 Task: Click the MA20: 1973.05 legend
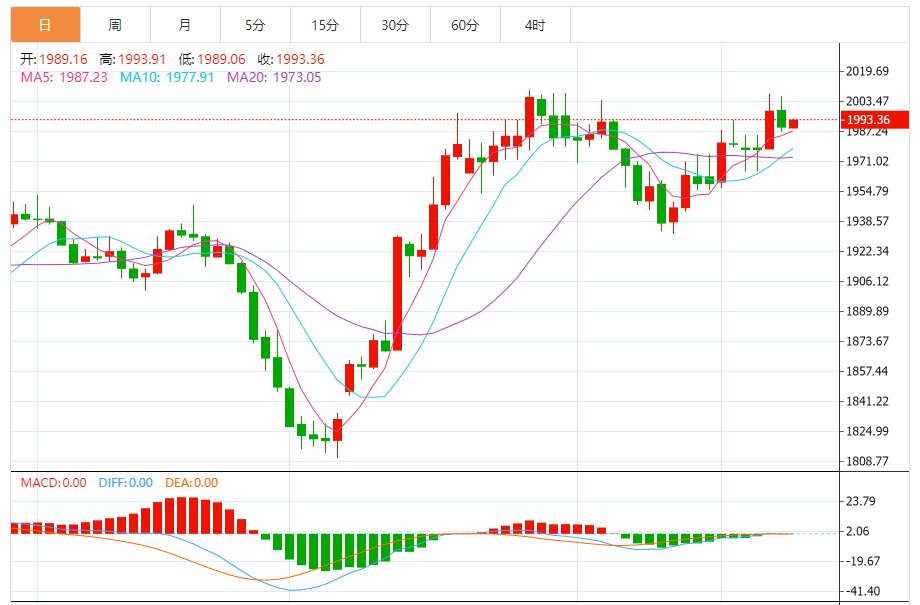pos(274,77)
